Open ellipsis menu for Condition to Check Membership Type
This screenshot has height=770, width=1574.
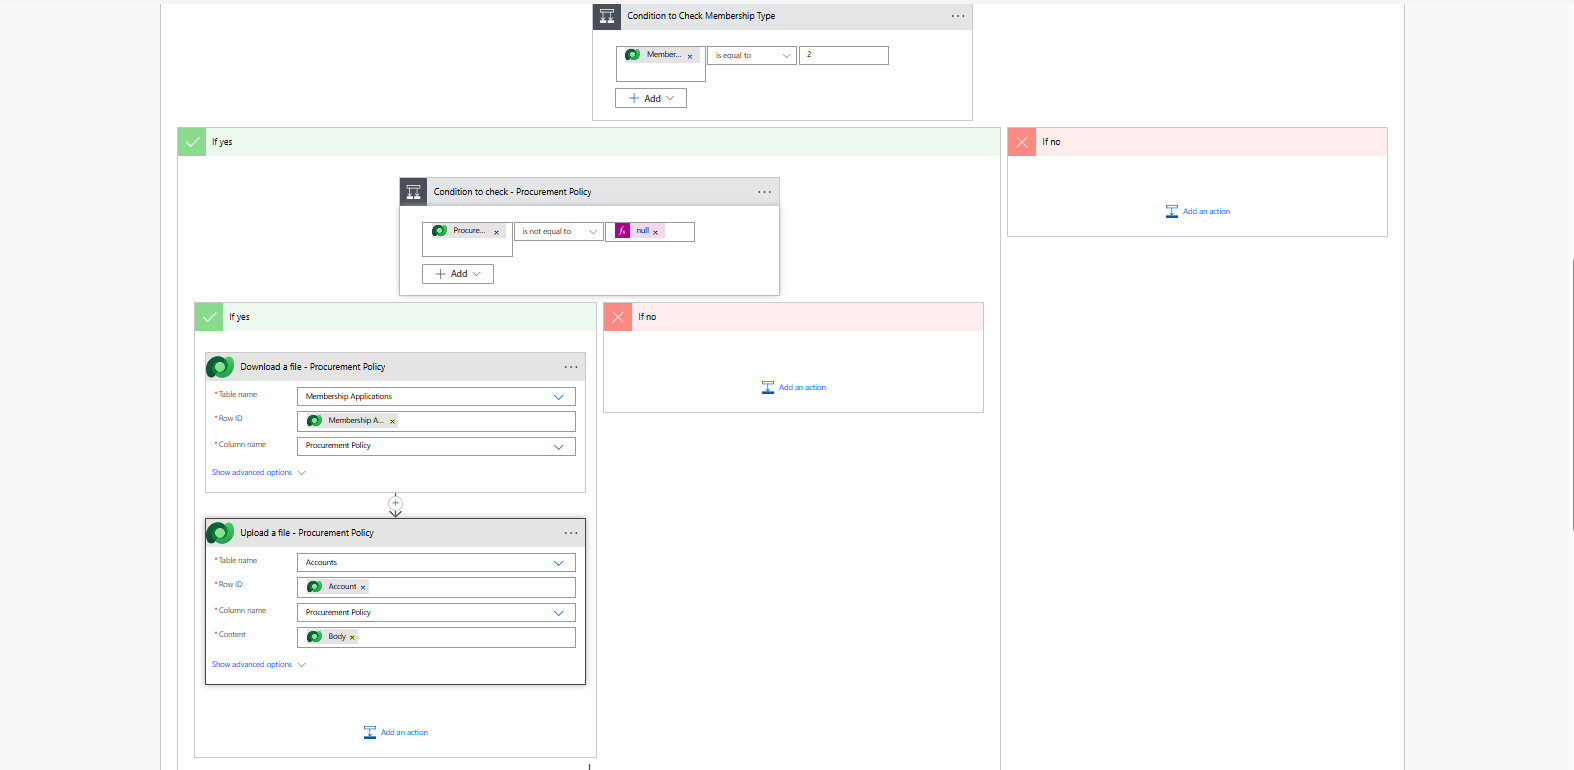pyautogui.click(x=957, y=16)
